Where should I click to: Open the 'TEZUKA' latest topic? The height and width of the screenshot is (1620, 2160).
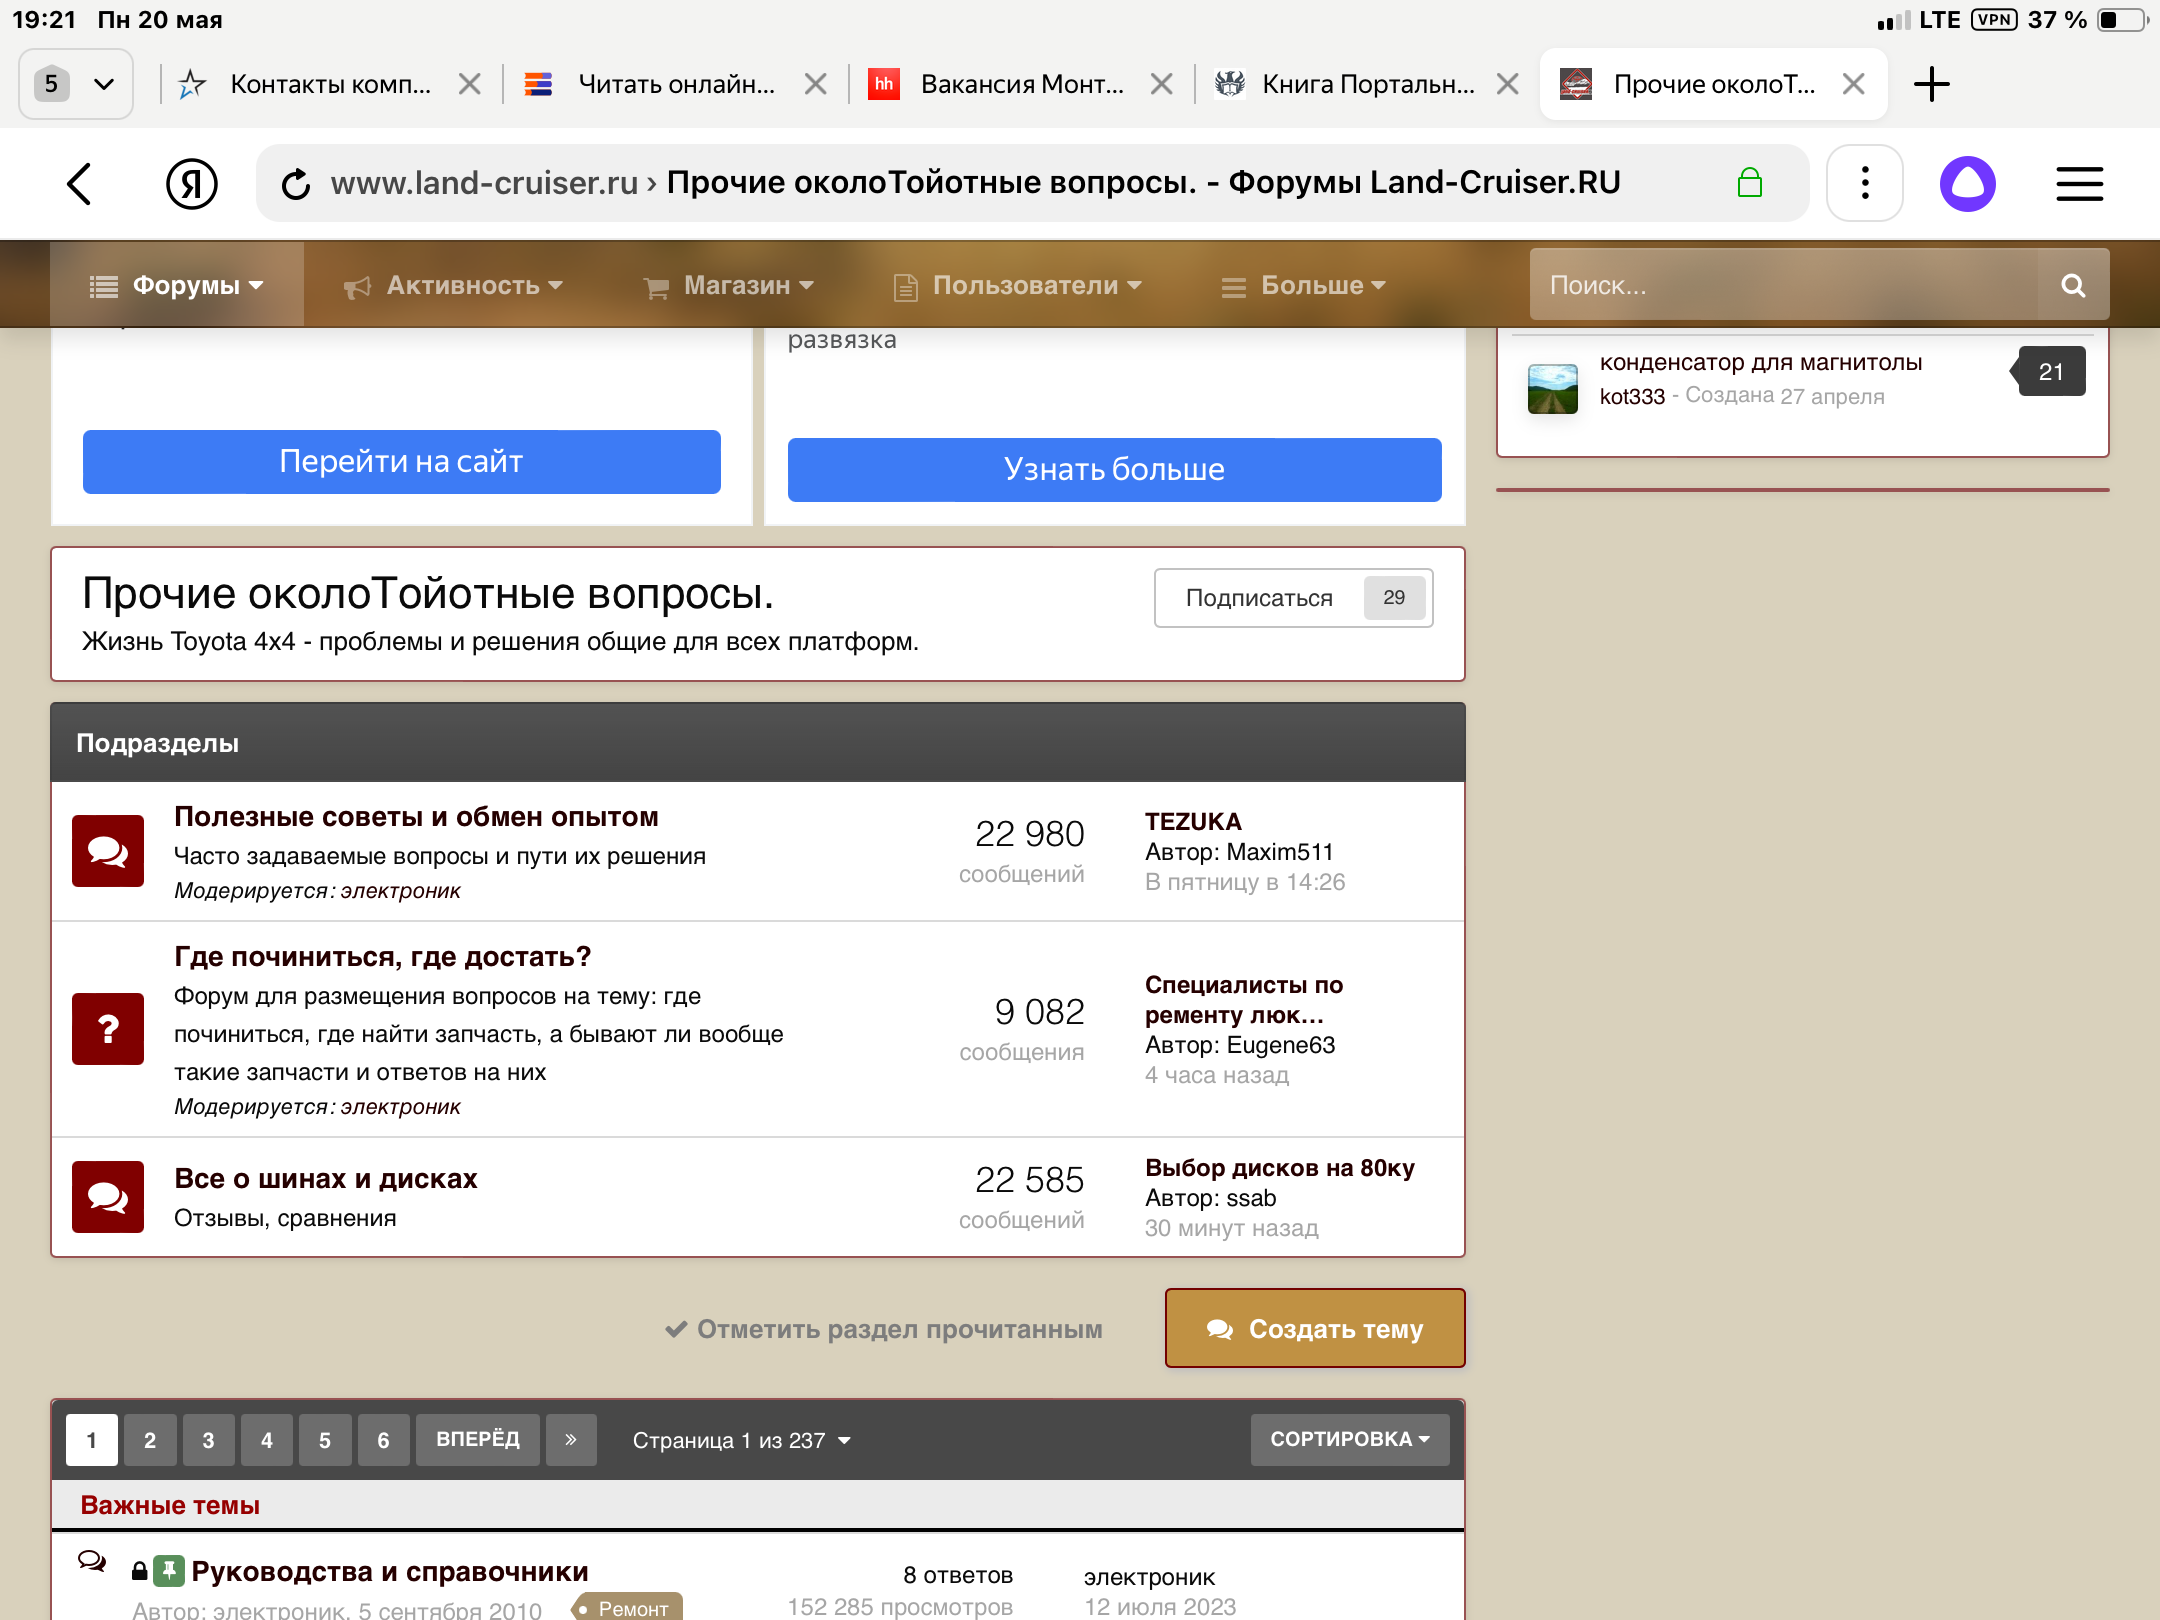coord(1193,821)
